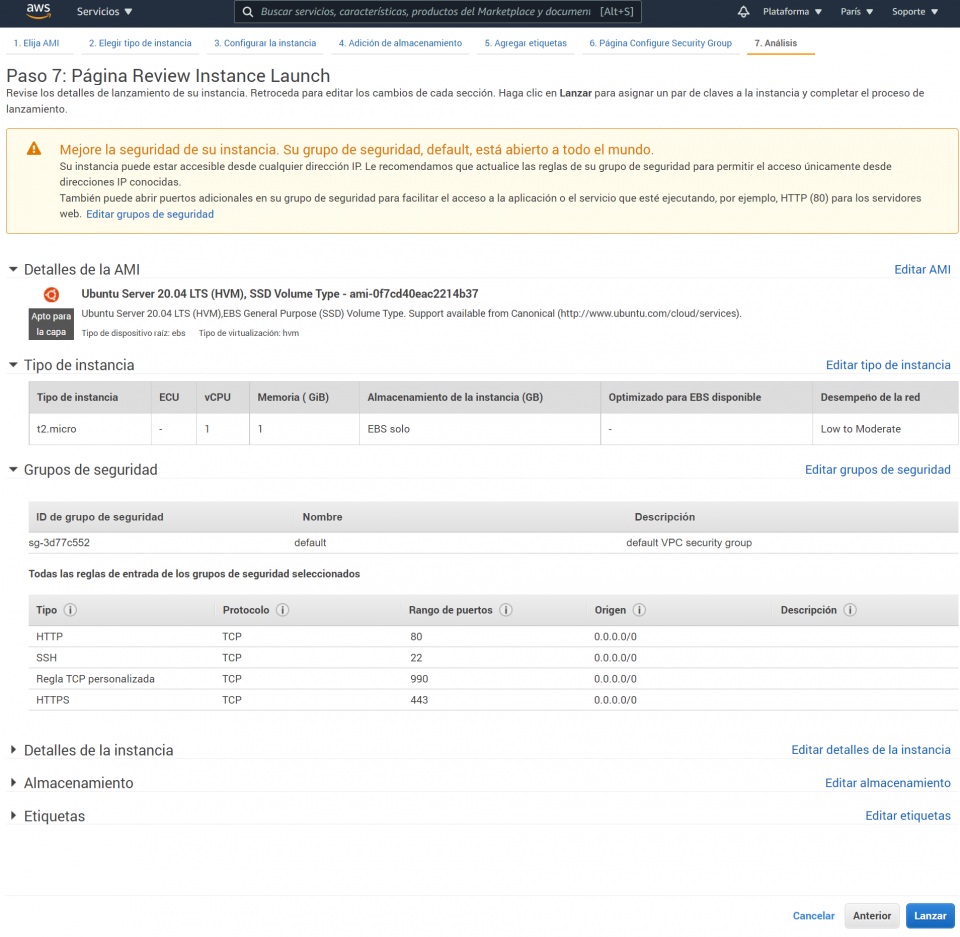Click the Ubuntu logo icon

pos(51,295)
